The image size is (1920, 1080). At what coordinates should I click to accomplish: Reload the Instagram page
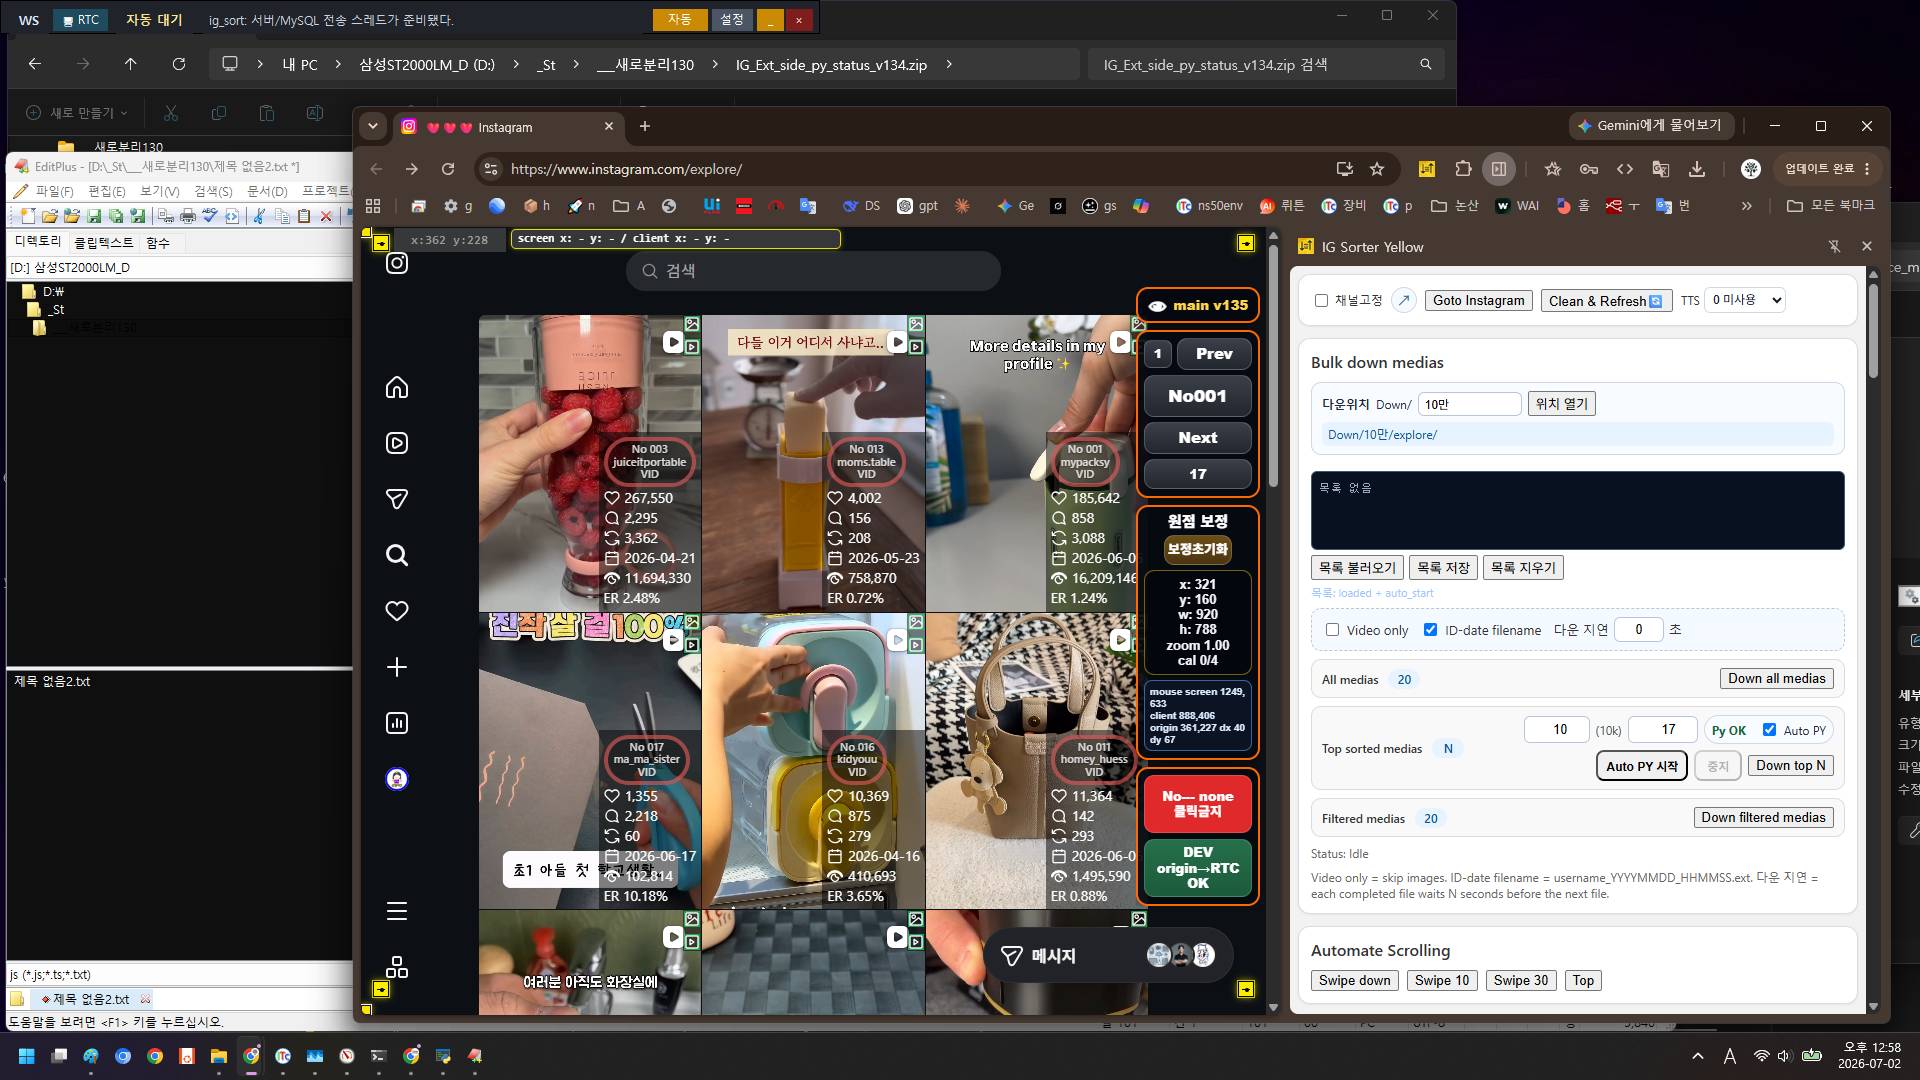click(x=448, y=169)
